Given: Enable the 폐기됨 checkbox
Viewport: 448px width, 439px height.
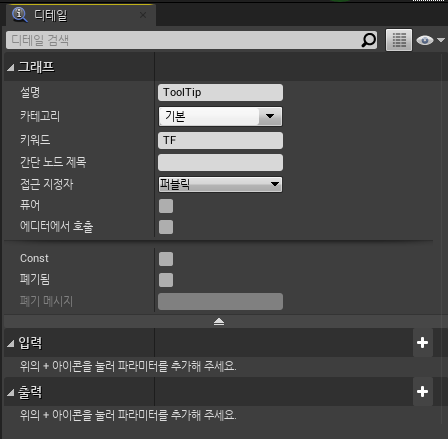Looking at the screenshot, I should 166,280.
